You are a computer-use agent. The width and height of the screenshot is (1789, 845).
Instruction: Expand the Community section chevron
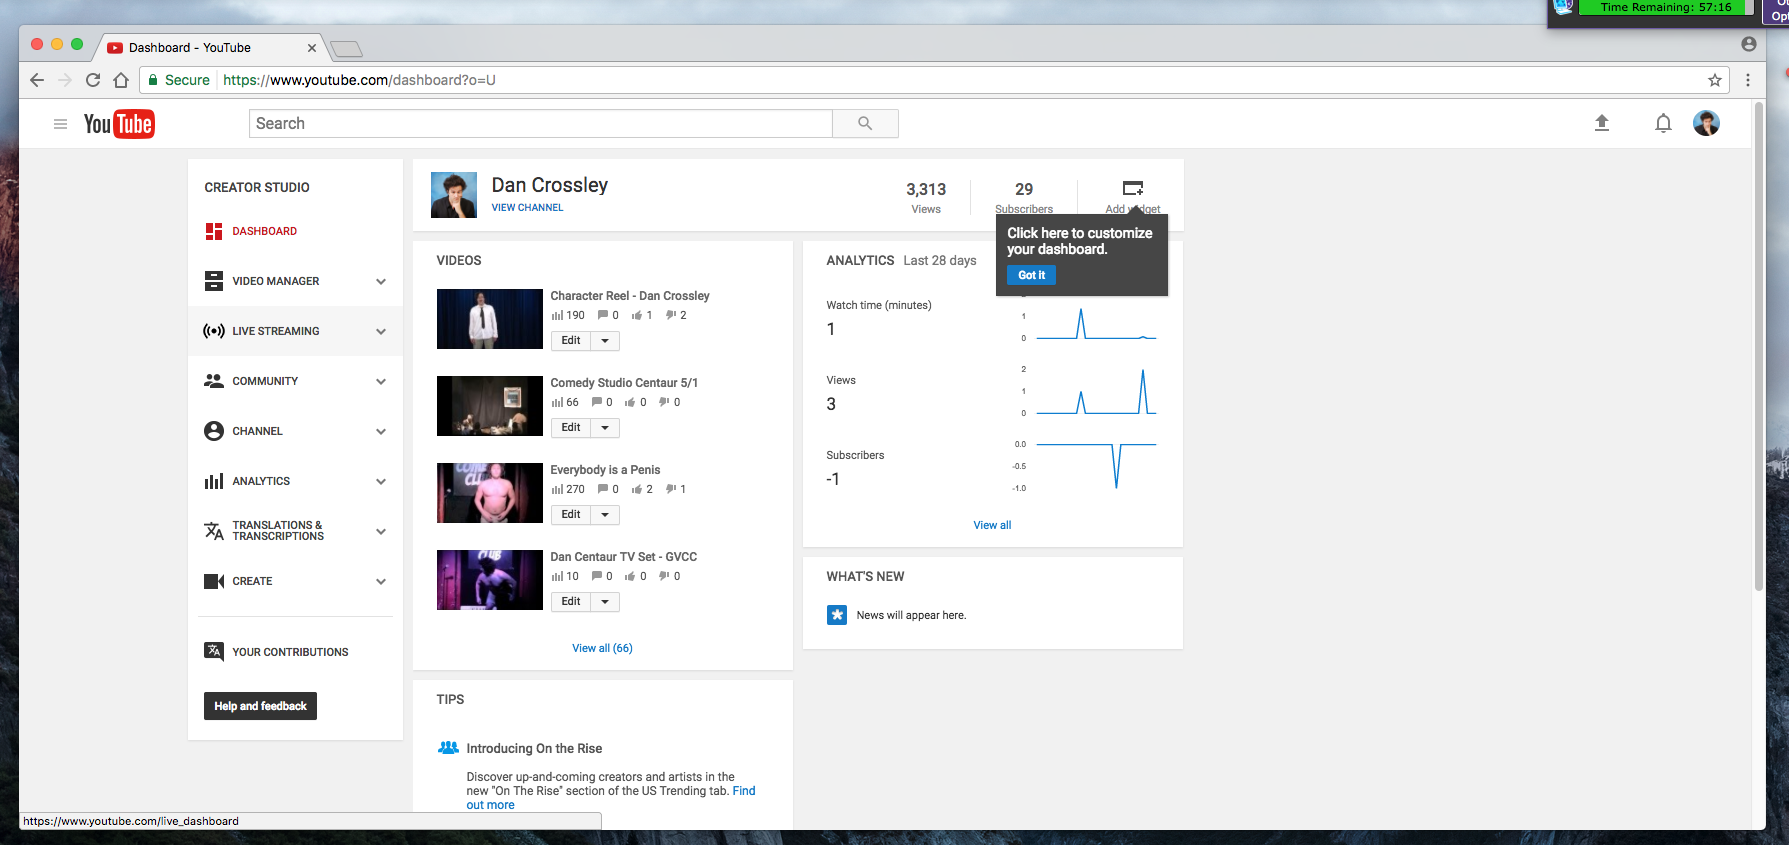pyautogui.click(x=381, y=382)
